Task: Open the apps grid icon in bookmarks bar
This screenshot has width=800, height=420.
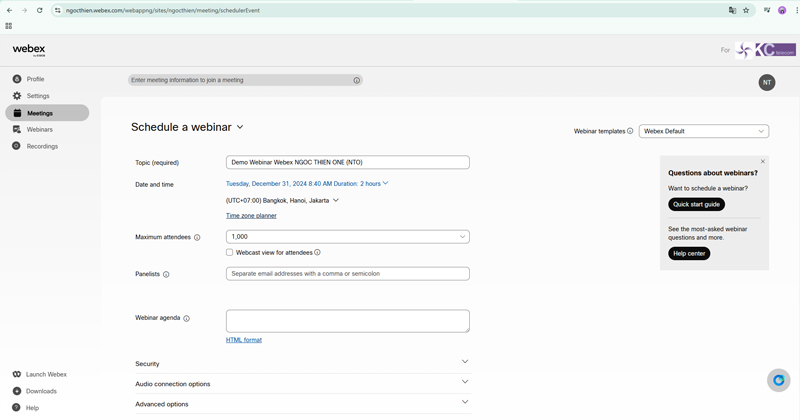Action: [9, 26]
